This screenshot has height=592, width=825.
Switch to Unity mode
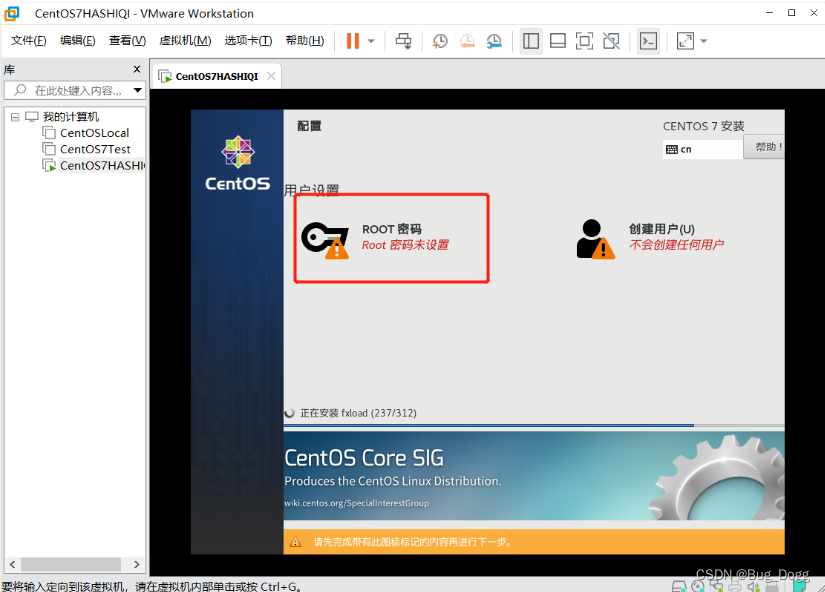pos(611,41)
